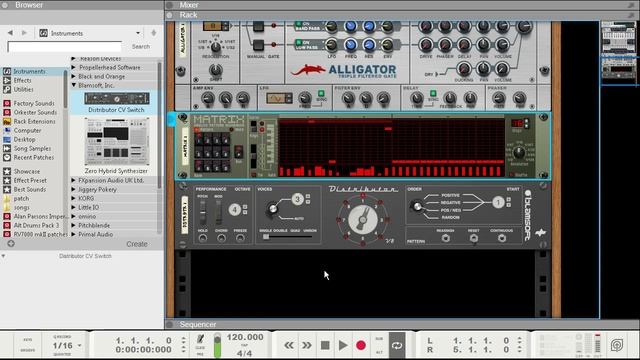Expand KORG group
Screen dimensions: 640x360
[74, 198]
